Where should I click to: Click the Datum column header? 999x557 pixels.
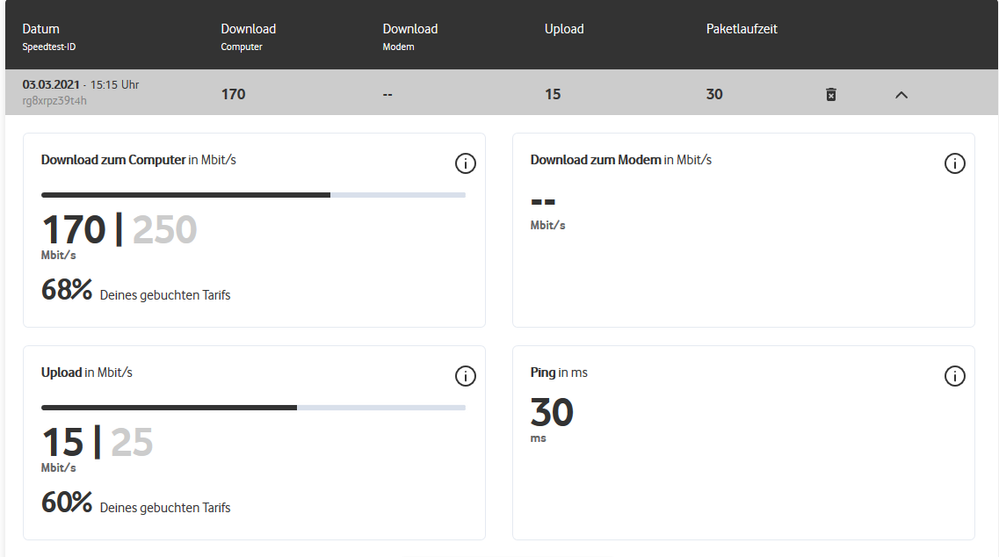click(41, 29)
